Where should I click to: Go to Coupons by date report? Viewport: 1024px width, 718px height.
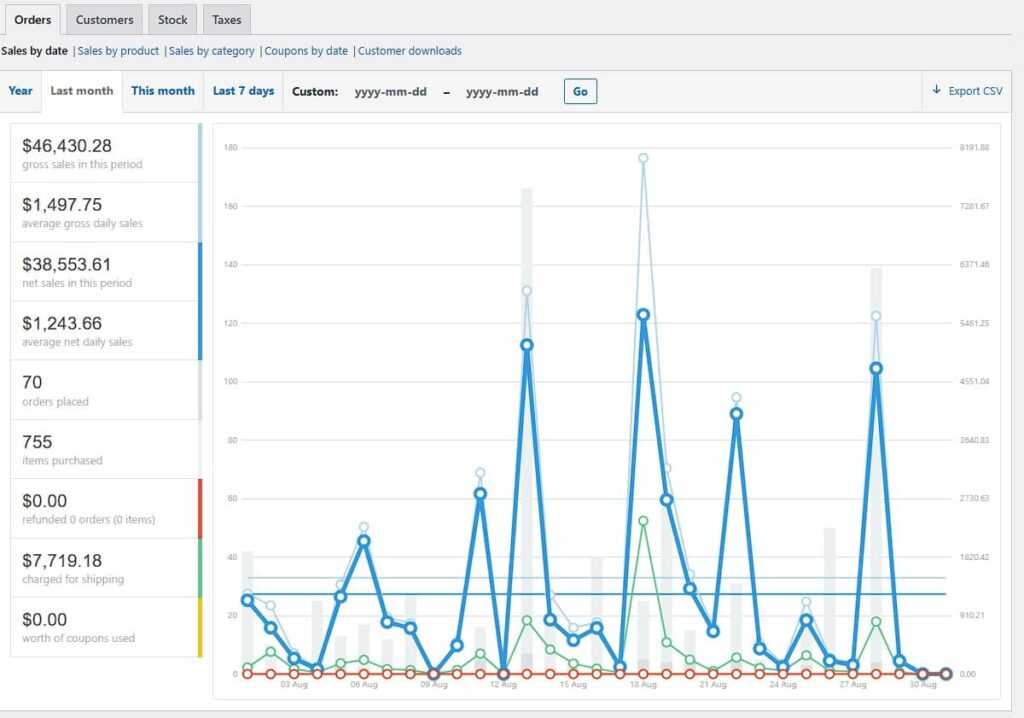306,51
